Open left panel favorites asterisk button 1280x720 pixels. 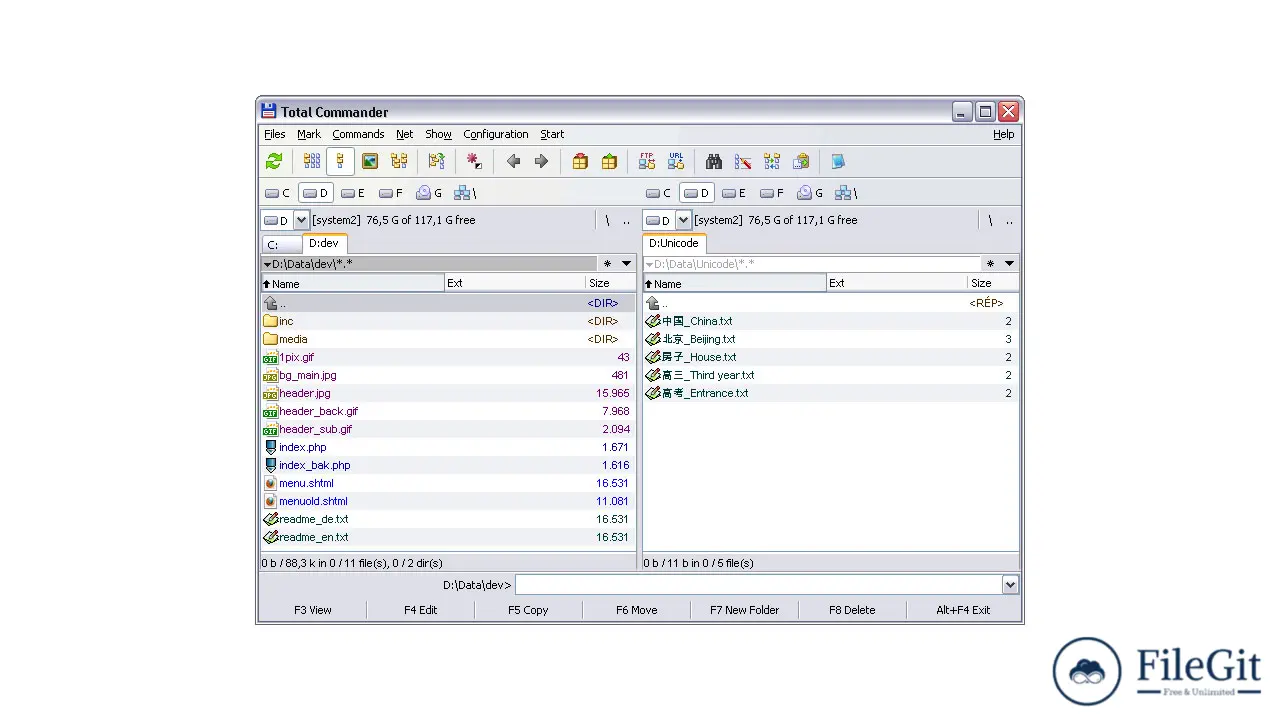click(607, 264)
